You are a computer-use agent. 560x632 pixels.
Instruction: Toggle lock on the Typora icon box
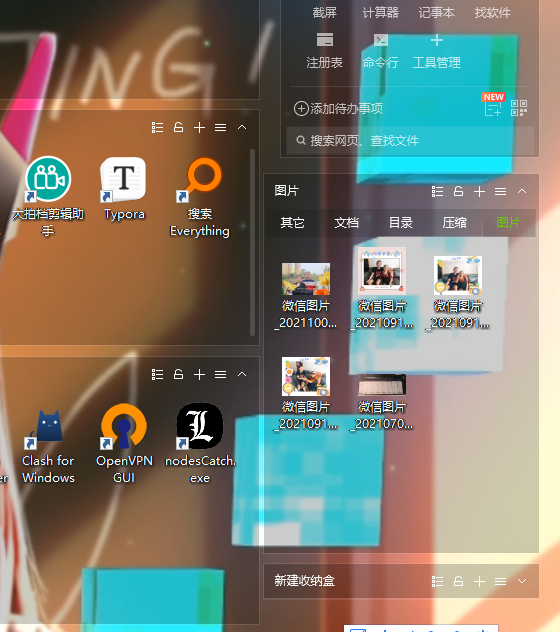tap(178, 127)
